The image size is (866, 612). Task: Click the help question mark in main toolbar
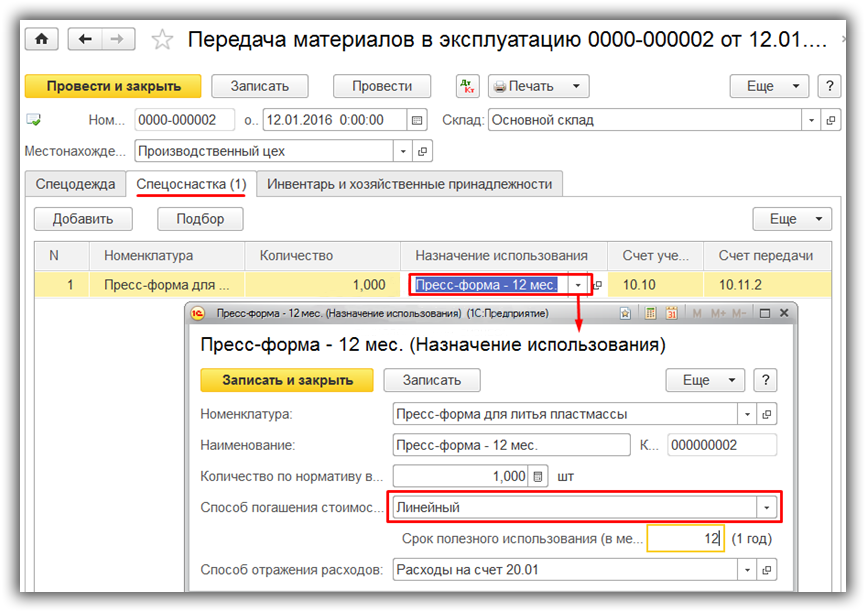point(828,86)
